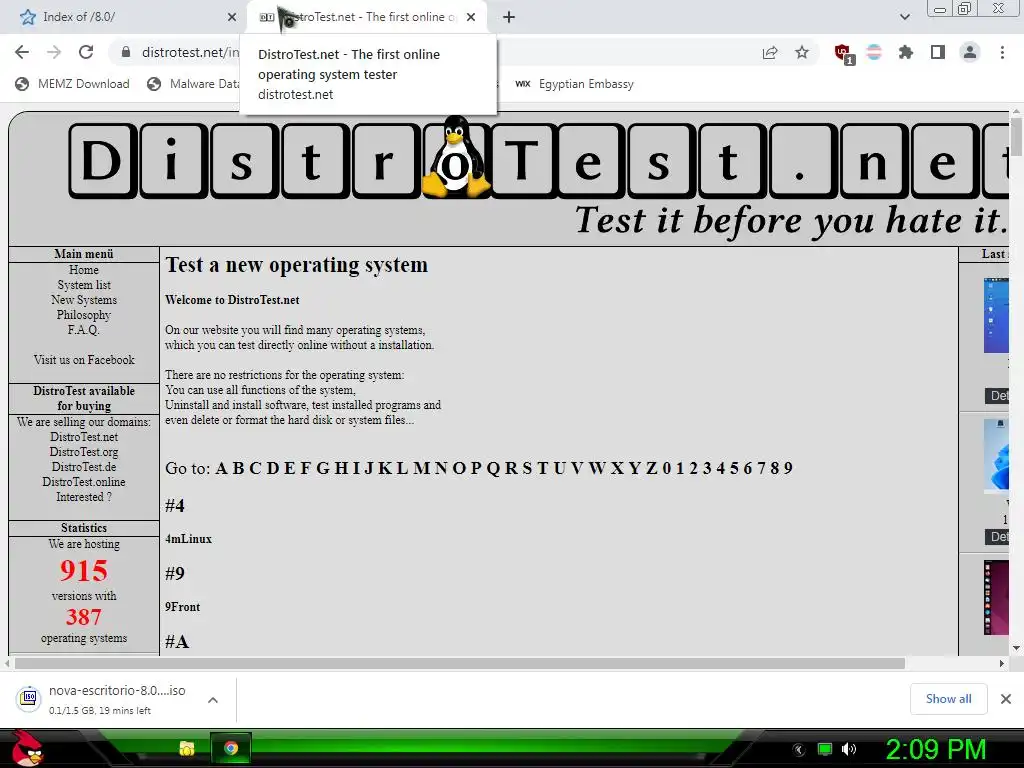The height and width of the screenshot is (768, 1024).
Task: Open a new tab with the plus button
Action: (509, 17)
